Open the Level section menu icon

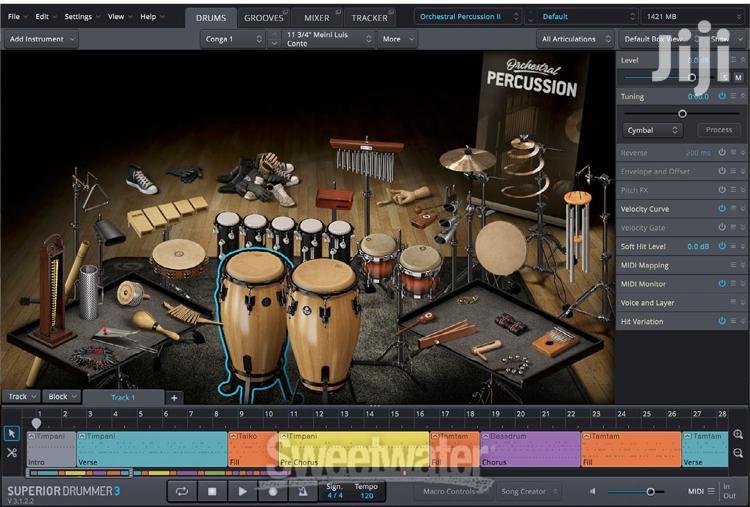click(733, 60)
